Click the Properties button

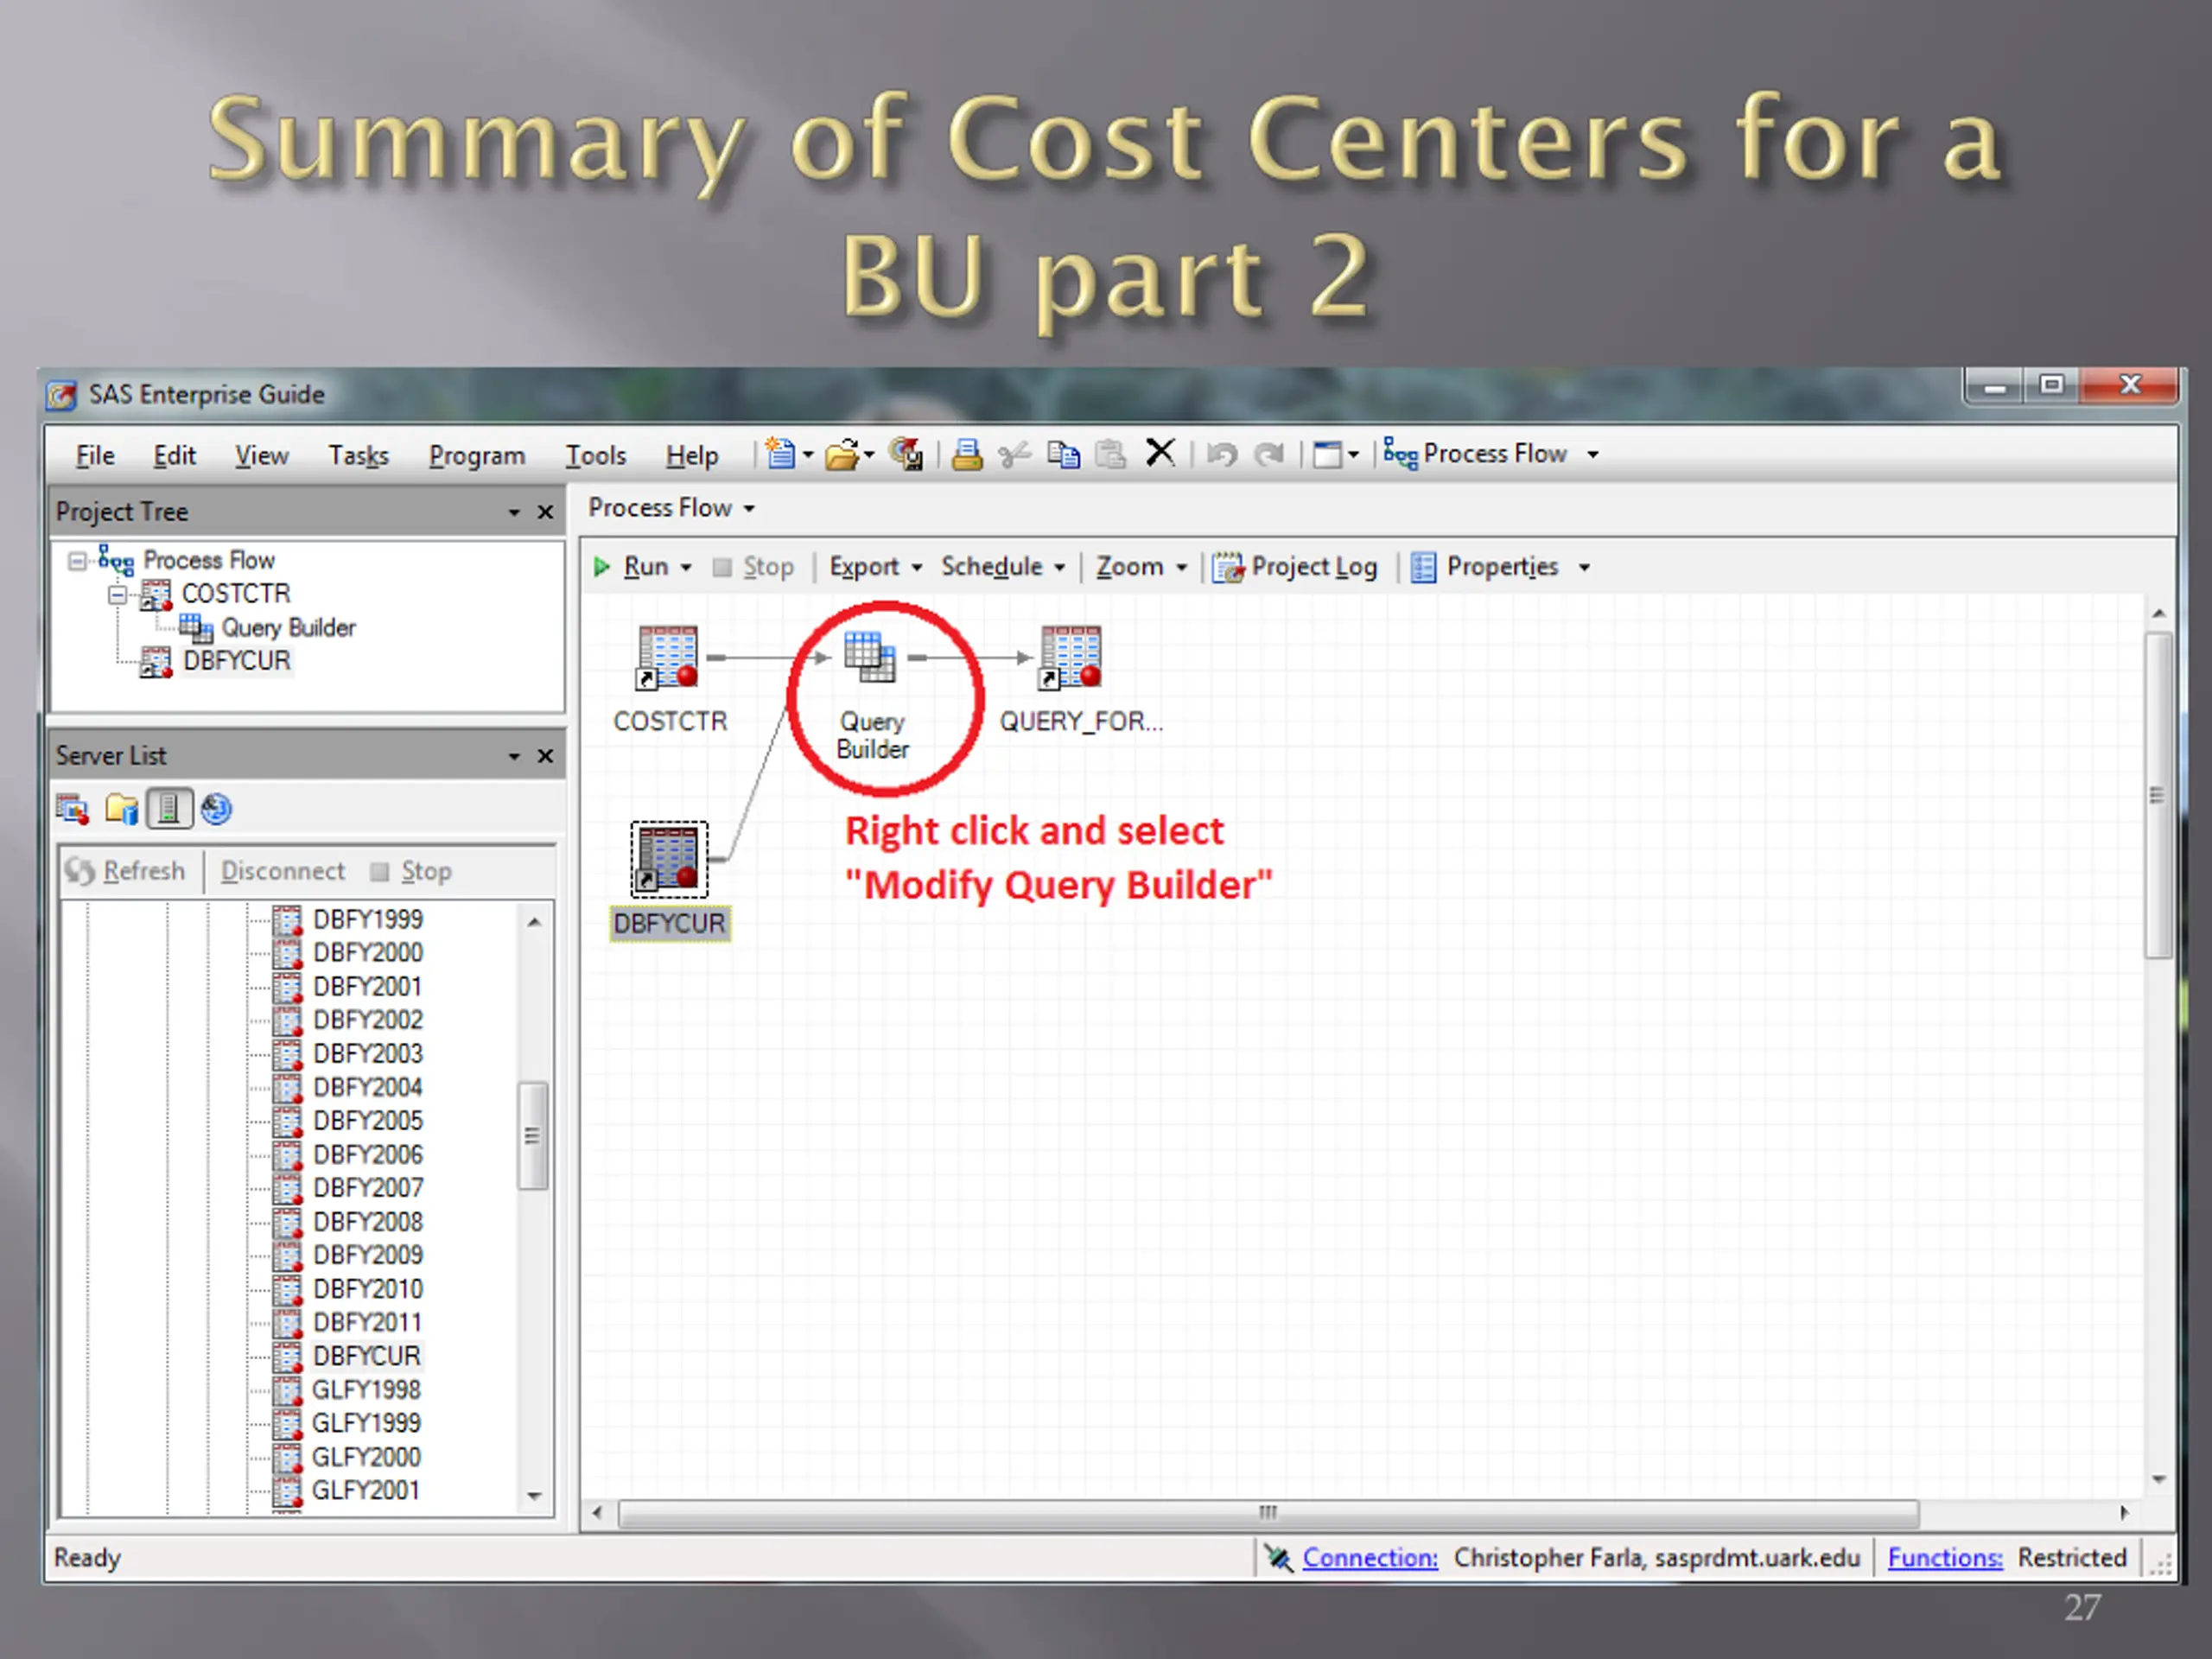tap(1485, 567)
